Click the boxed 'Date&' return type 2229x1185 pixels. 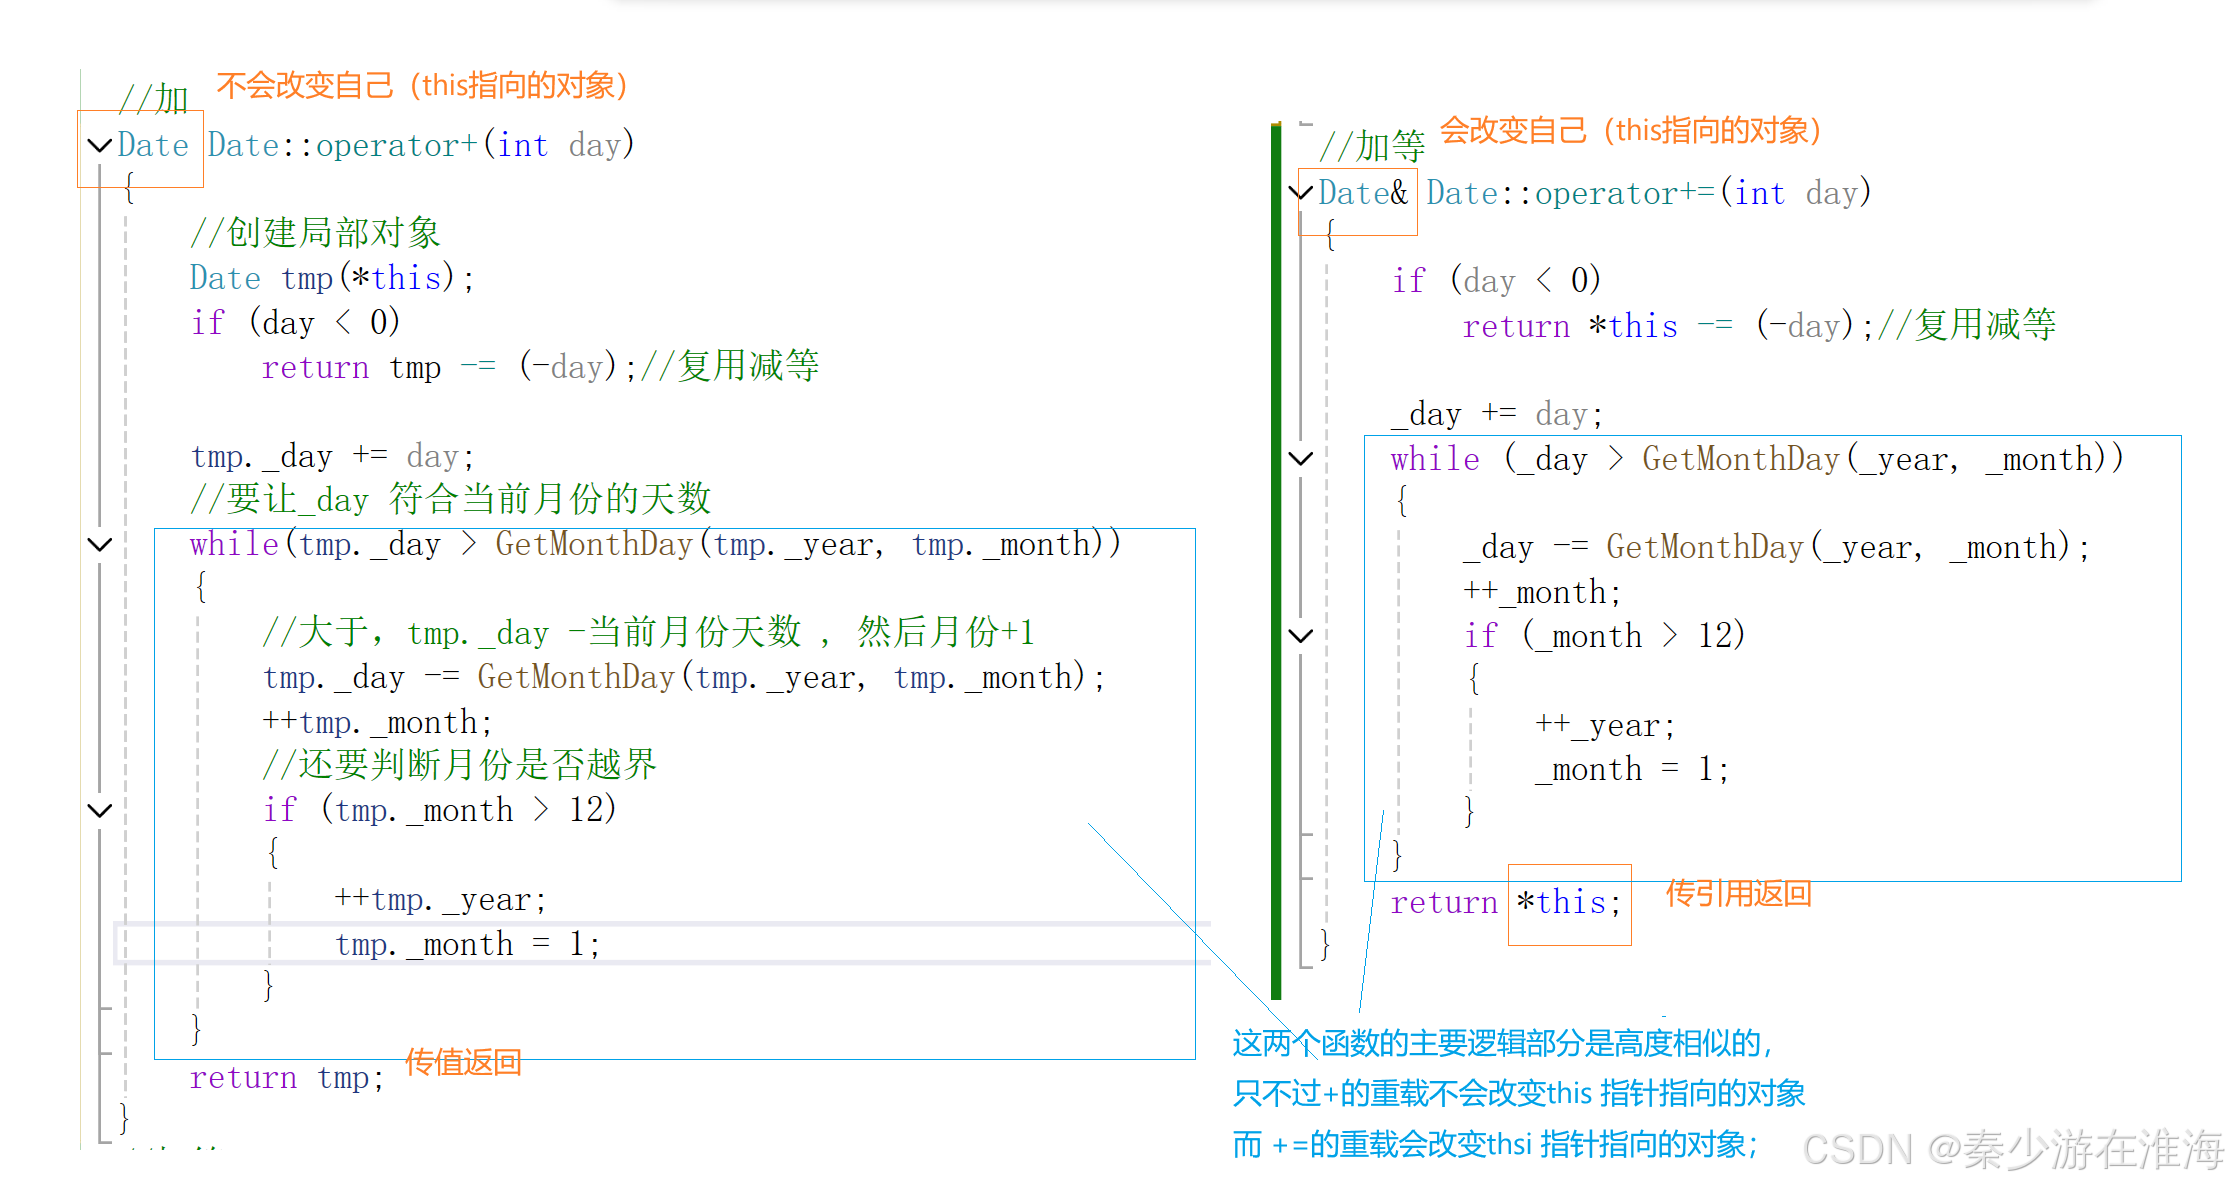1363,193
